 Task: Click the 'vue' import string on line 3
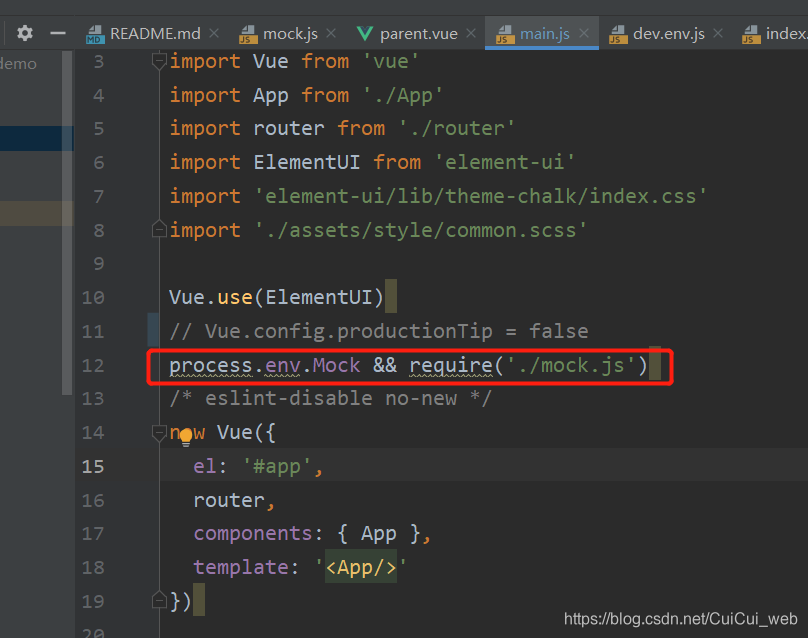click(391, 61)
